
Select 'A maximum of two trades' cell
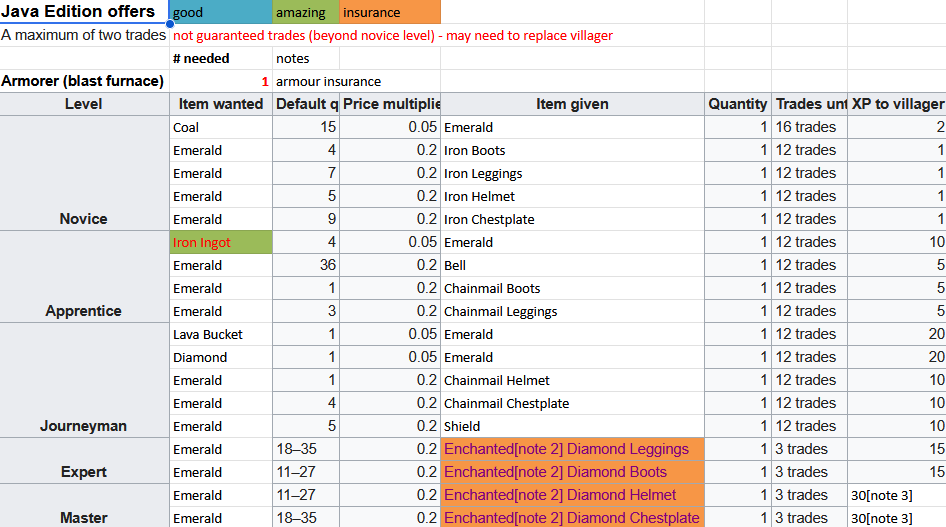[84, 36]
